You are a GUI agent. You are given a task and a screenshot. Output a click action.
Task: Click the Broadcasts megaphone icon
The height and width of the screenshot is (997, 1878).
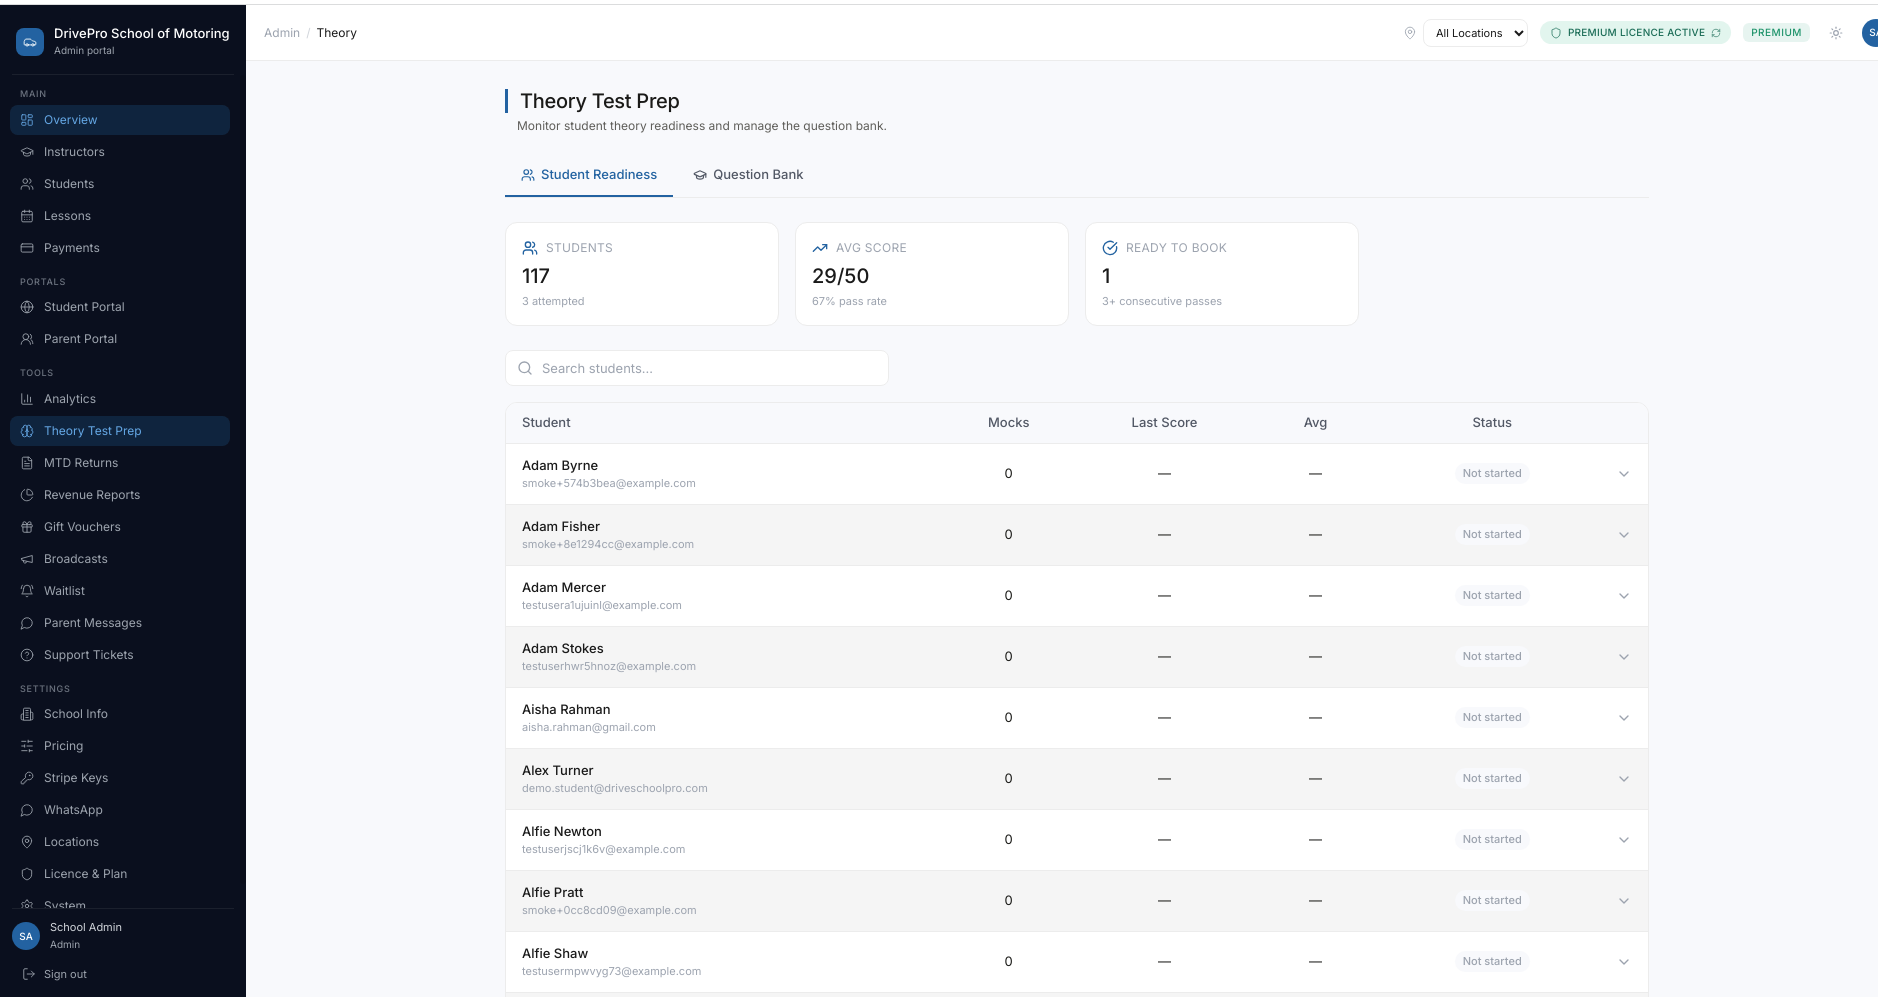27,559
